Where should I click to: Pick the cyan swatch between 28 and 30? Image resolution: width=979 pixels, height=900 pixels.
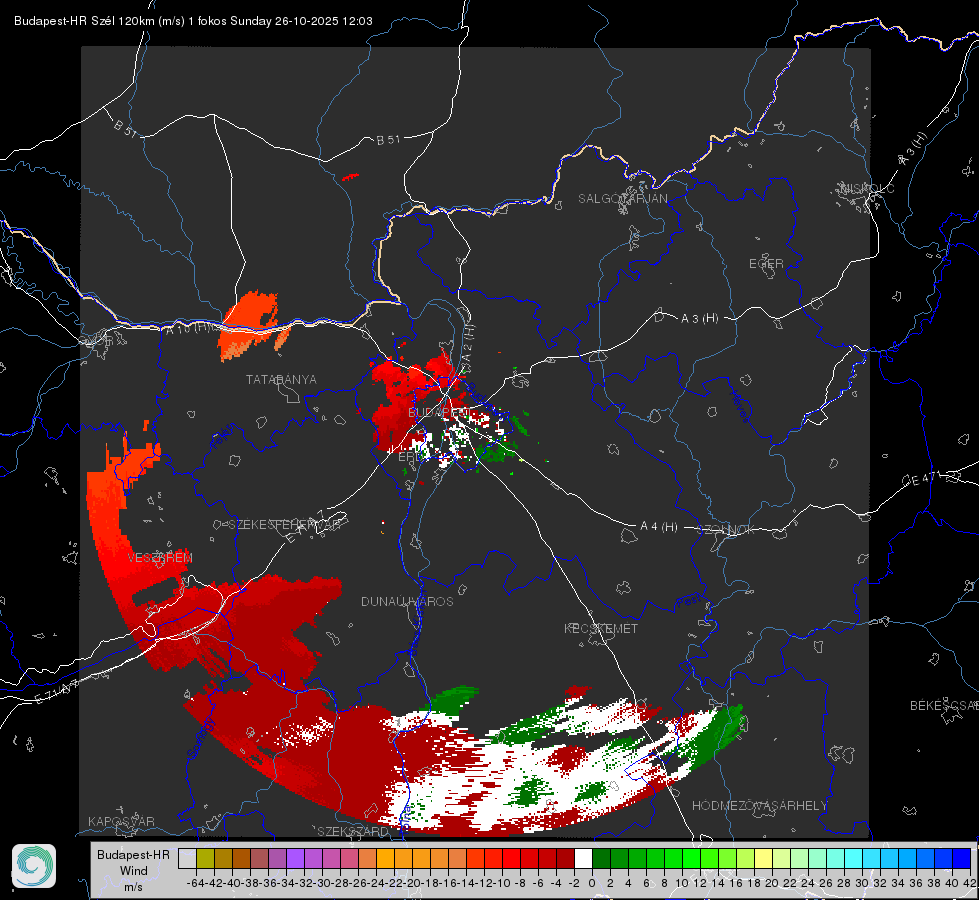853,859
